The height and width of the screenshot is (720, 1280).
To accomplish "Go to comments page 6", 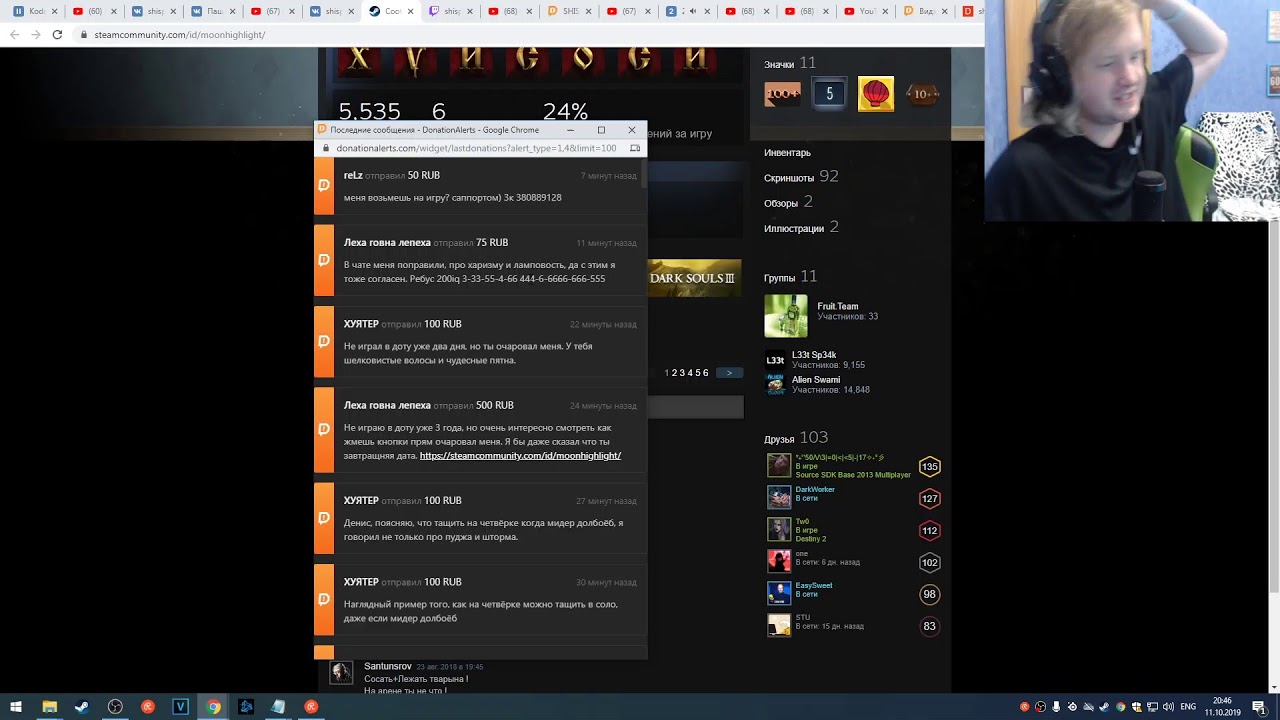I will click(x=706, y=373).
